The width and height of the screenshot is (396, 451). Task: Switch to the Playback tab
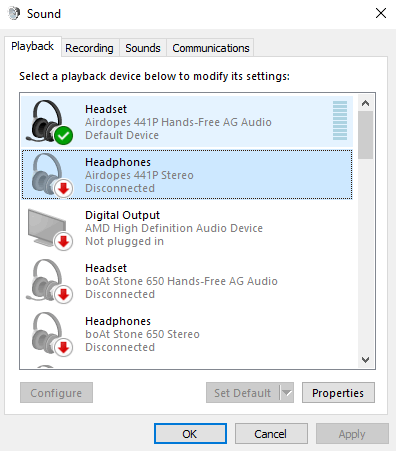33,46
